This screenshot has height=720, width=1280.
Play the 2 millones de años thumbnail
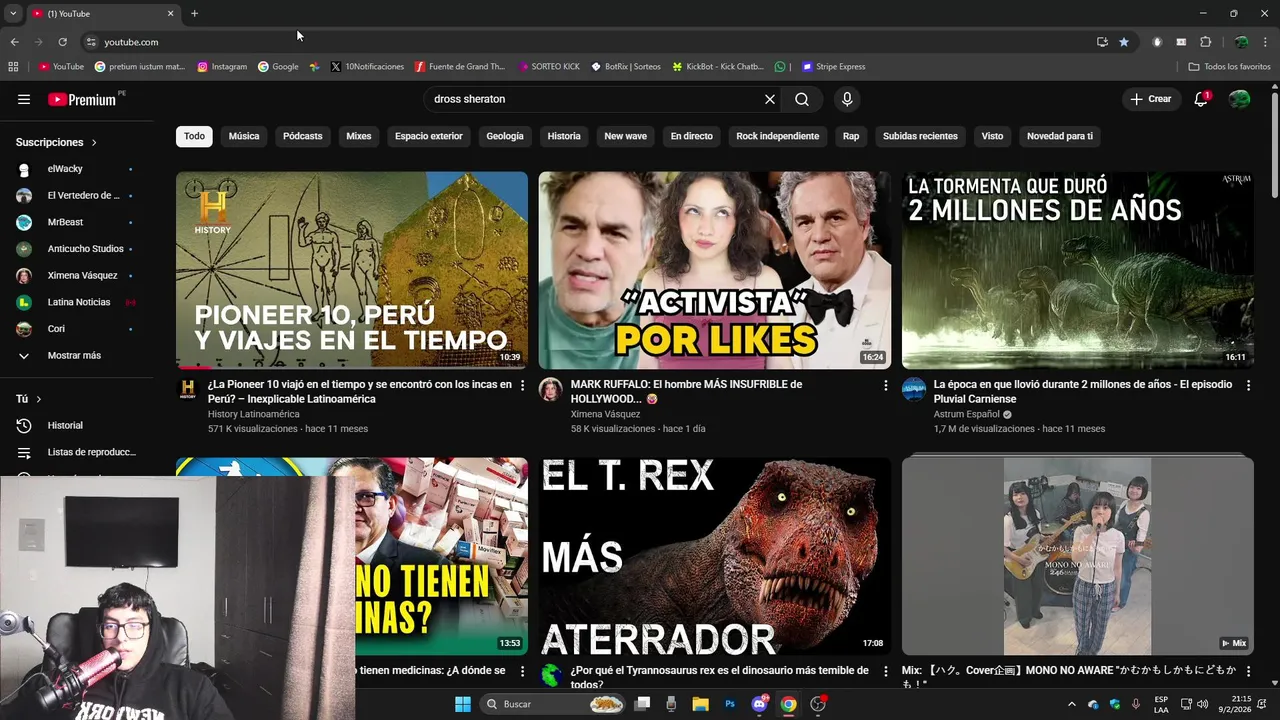(1078, 270)
